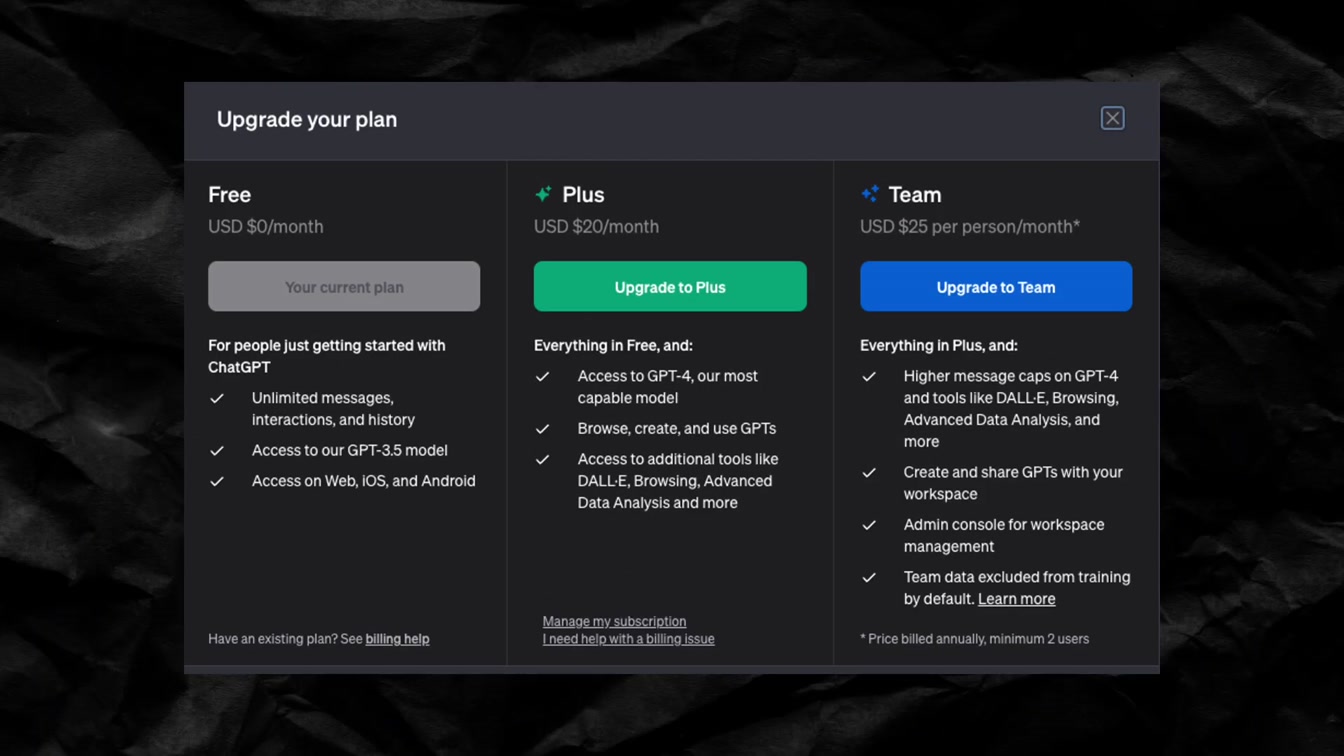Click Admin console for workspace management text
The height and width of the screenshot is (756, 1344).
pos(1004,536)
